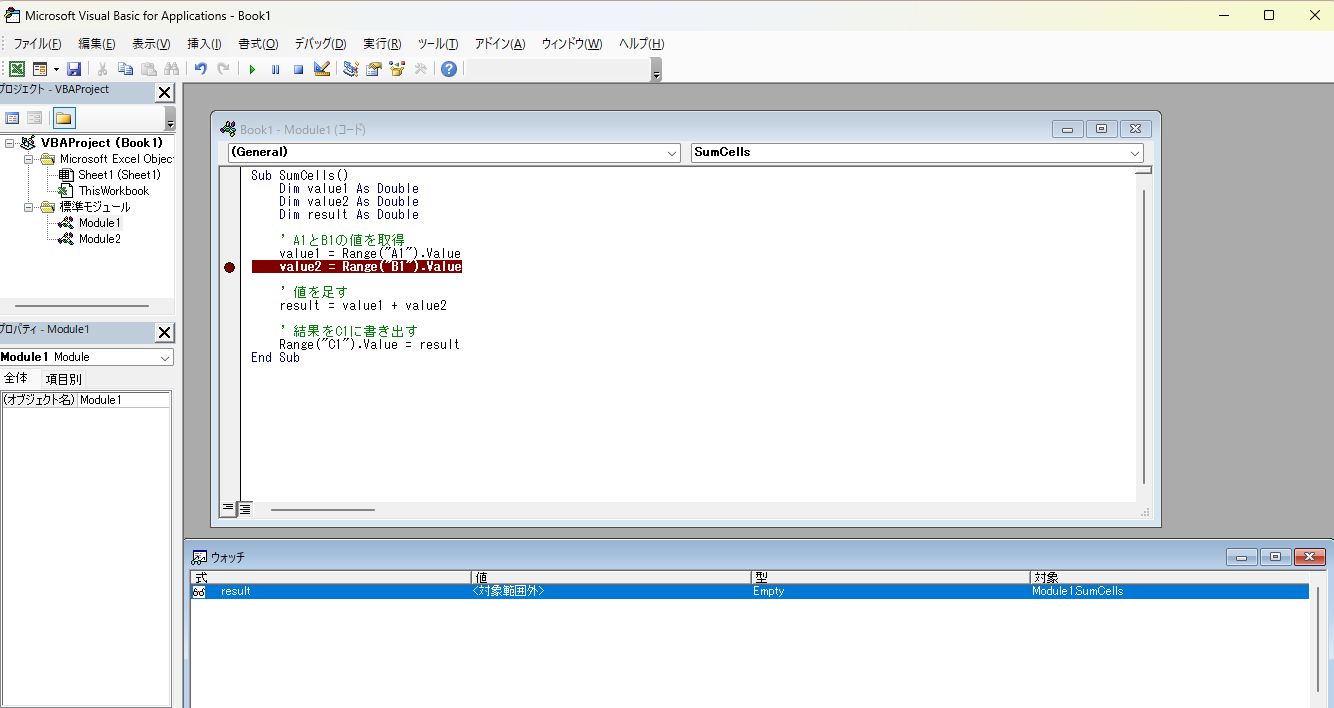Click the View Microsoft Excel toolbar icon
The height and width of the screenshot is (708, 1334).
point(17,69)
